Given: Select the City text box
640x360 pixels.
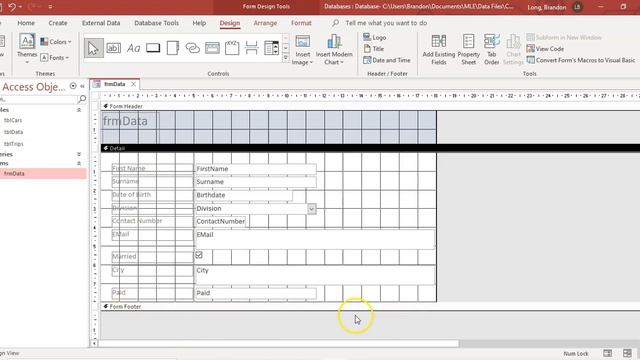Looking at the screenshot, I should click(x=315, y=275).
